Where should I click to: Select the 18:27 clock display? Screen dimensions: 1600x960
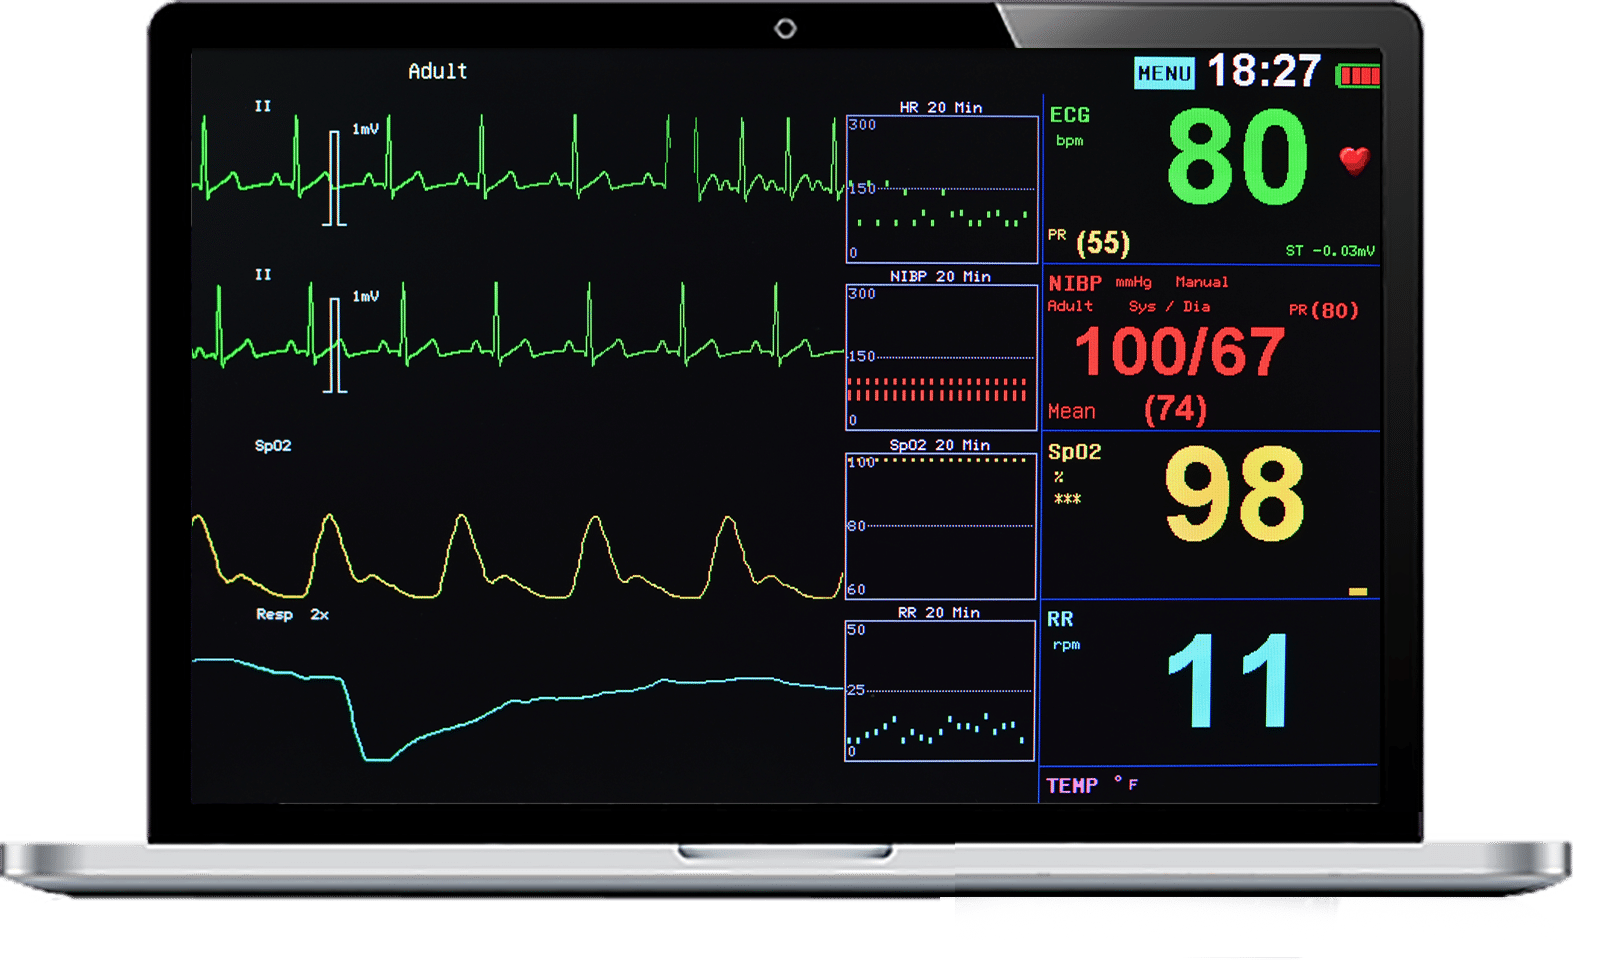tap(1264, 71)
